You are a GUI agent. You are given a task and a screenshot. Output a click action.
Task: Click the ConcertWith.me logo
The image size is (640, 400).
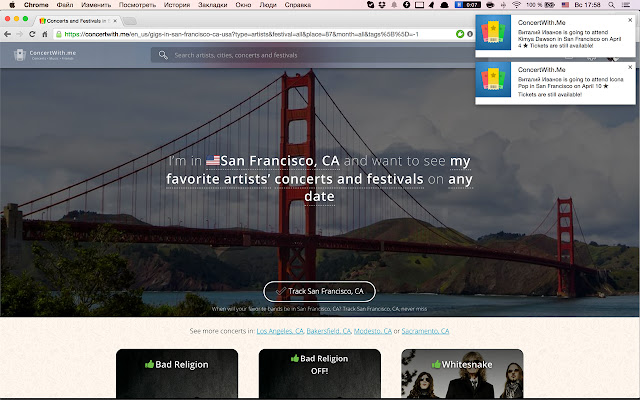click(x=45, y=55)
